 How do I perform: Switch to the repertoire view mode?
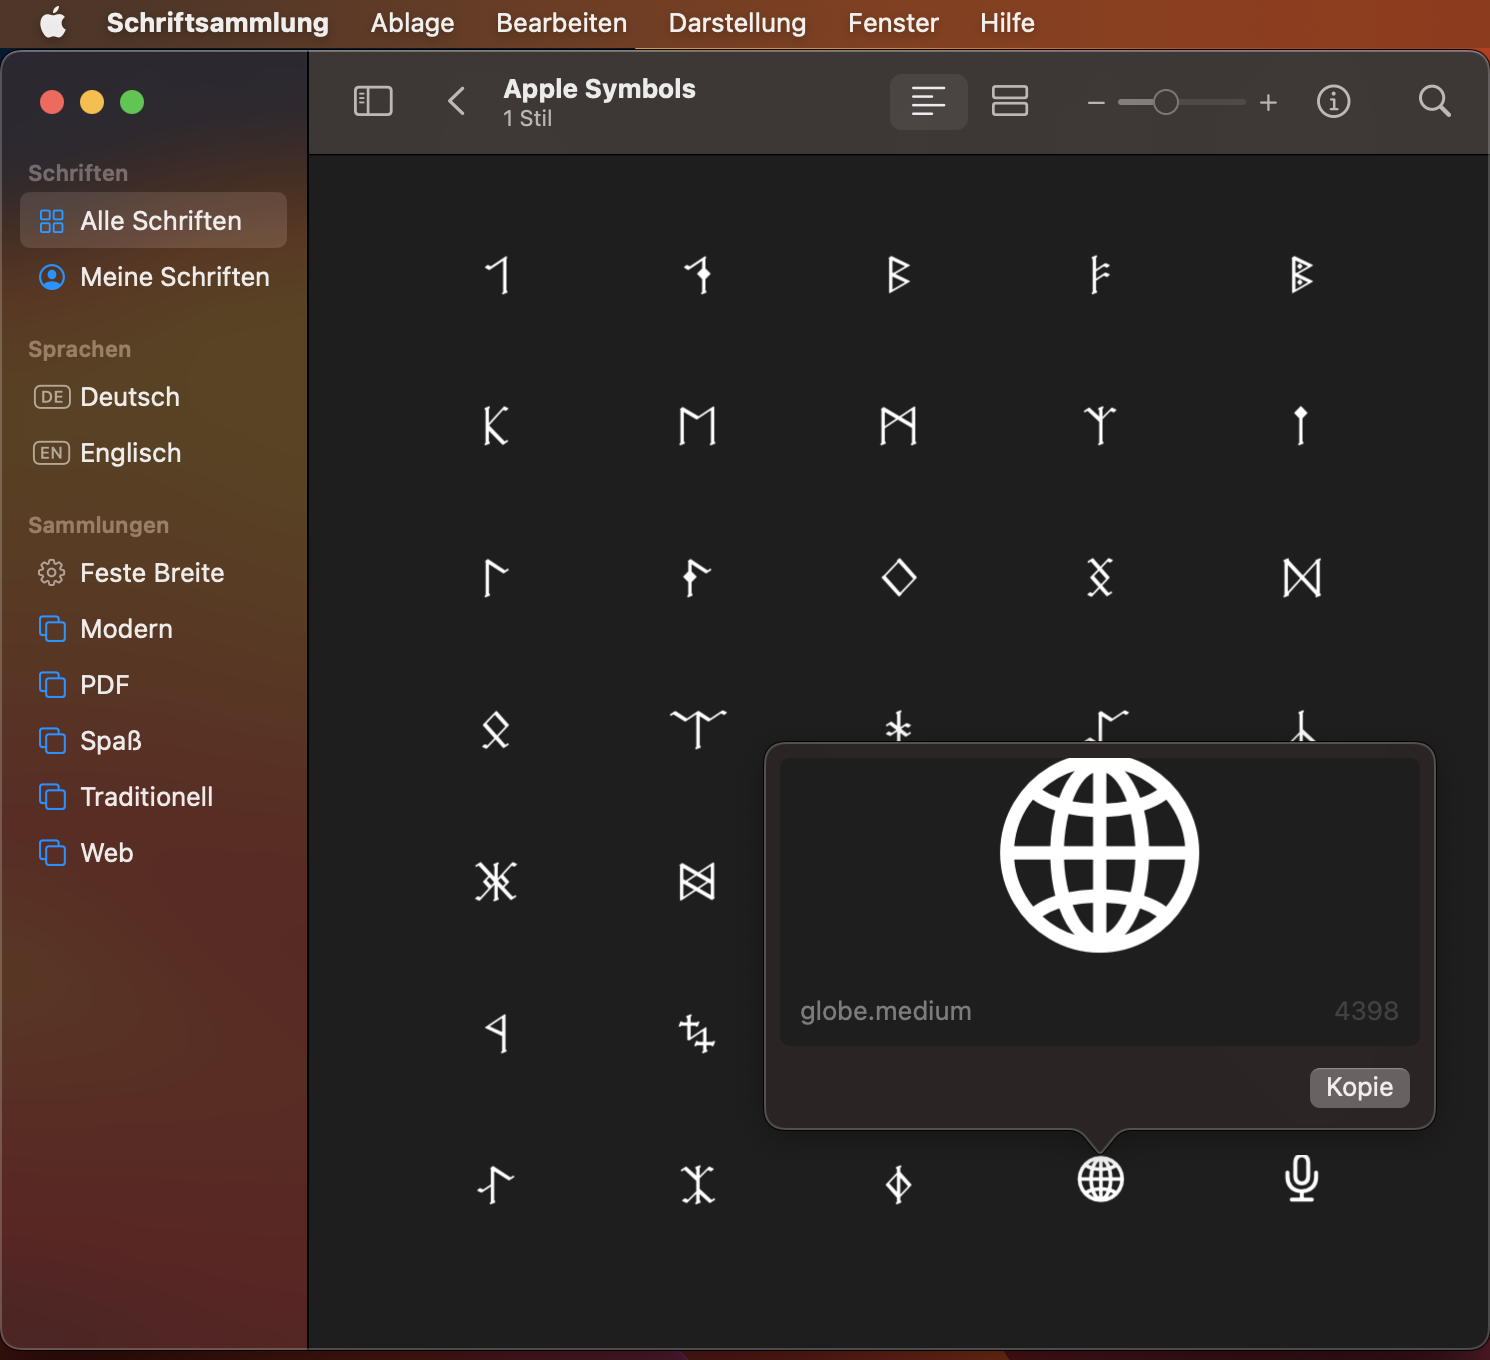1010,101
